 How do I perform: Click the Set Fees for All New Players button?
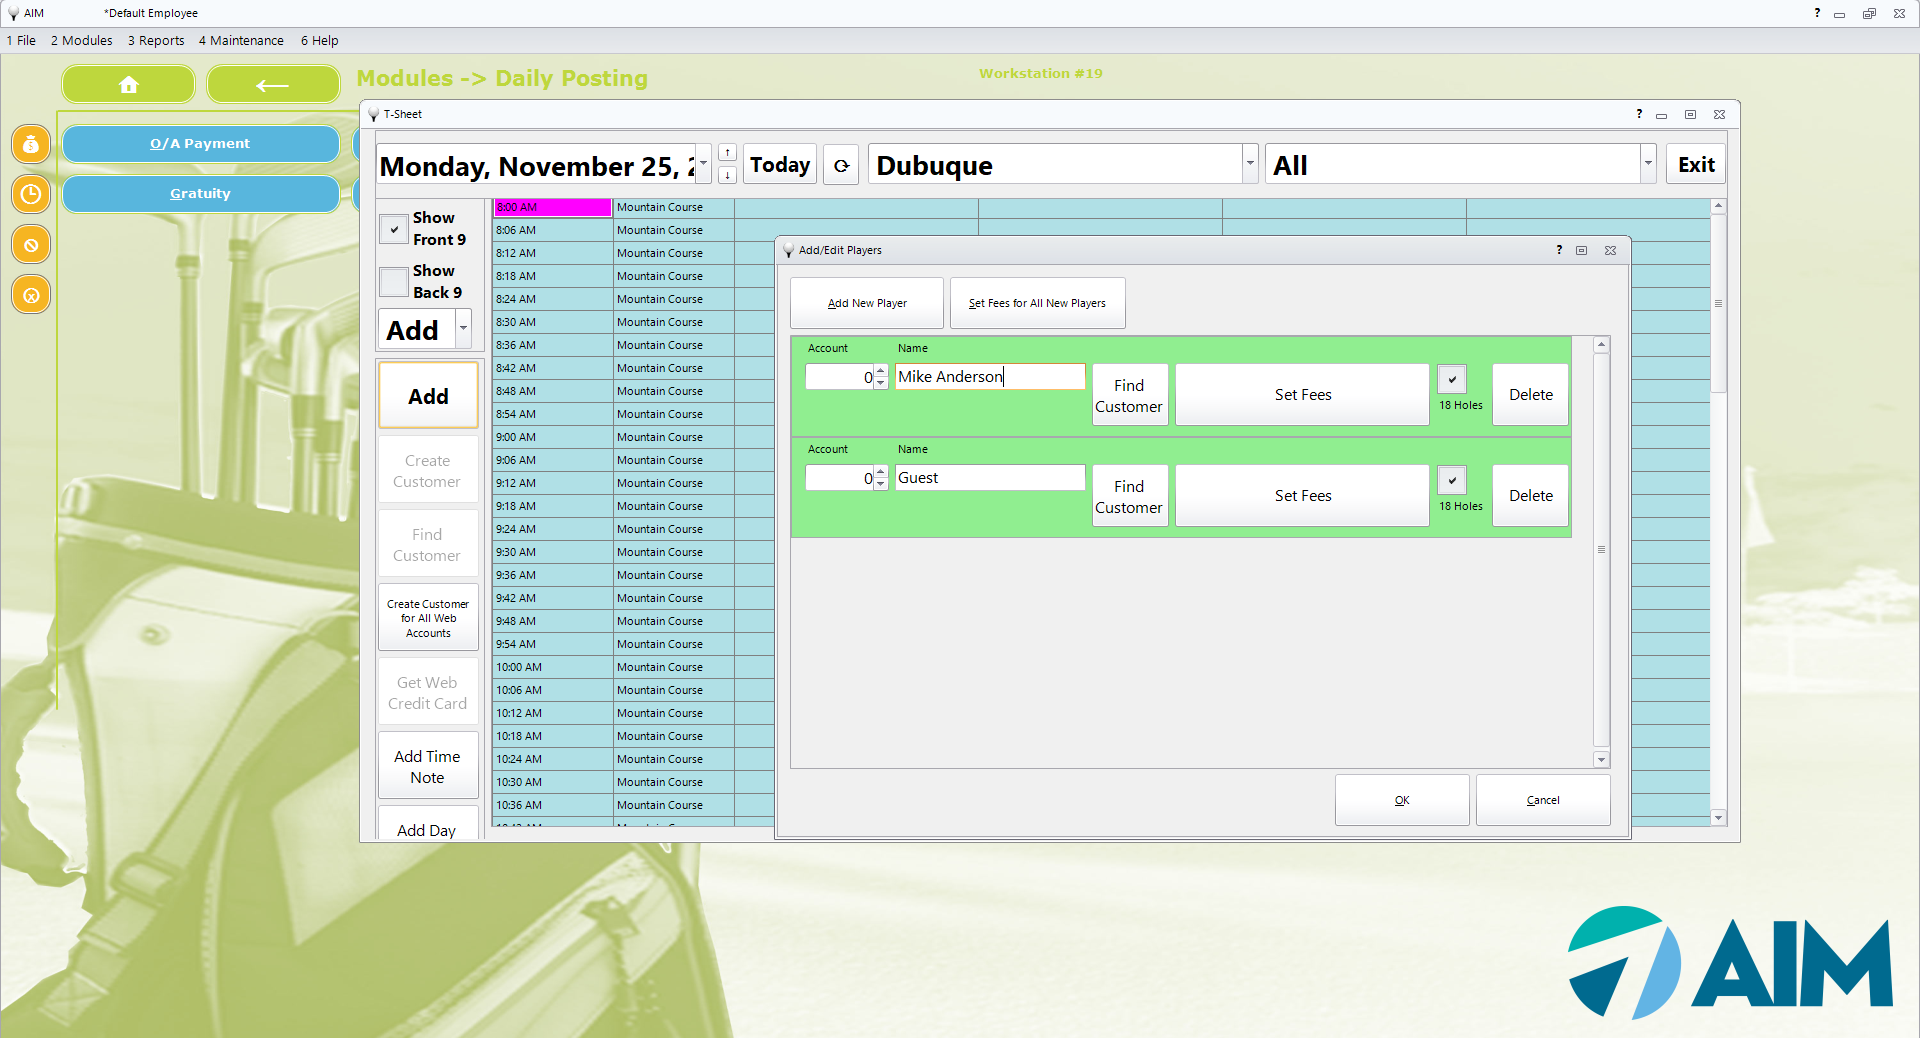click(1037, 303)
